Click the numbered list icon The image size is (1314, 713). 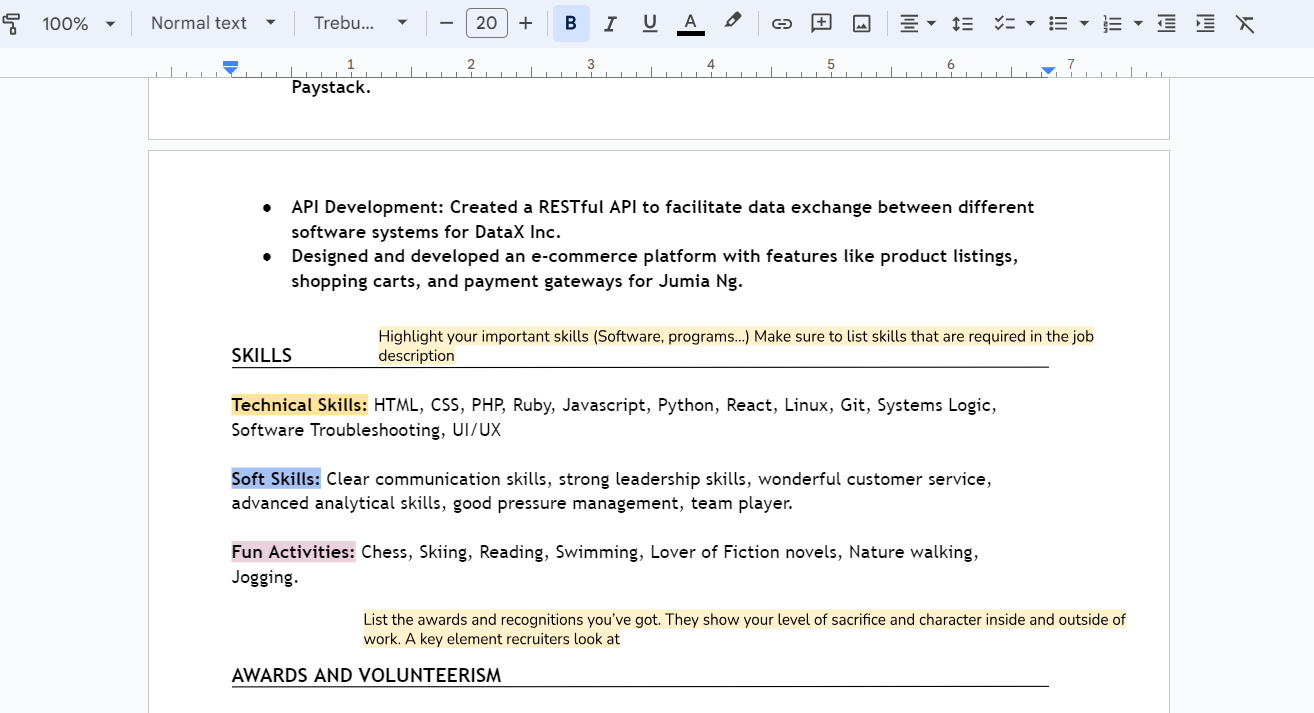tap(1112, 23)
